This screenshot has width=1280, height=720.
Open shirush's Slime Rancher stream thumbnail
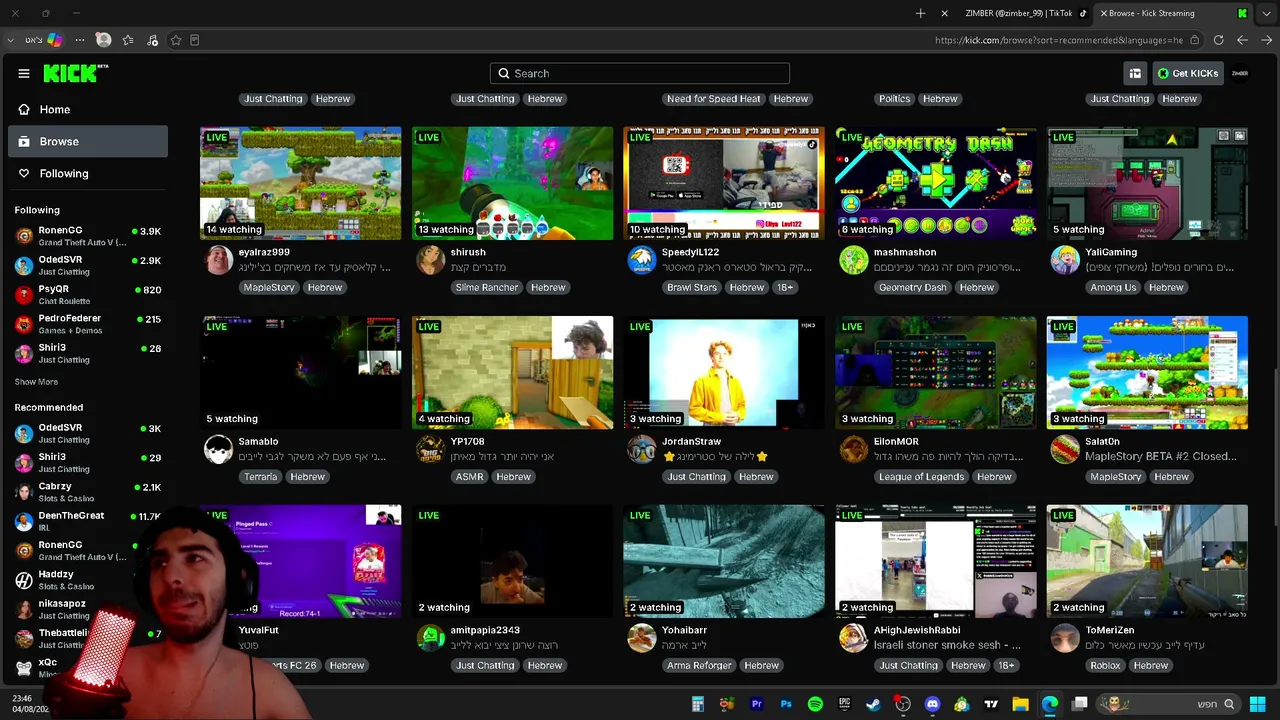point(513,183)
